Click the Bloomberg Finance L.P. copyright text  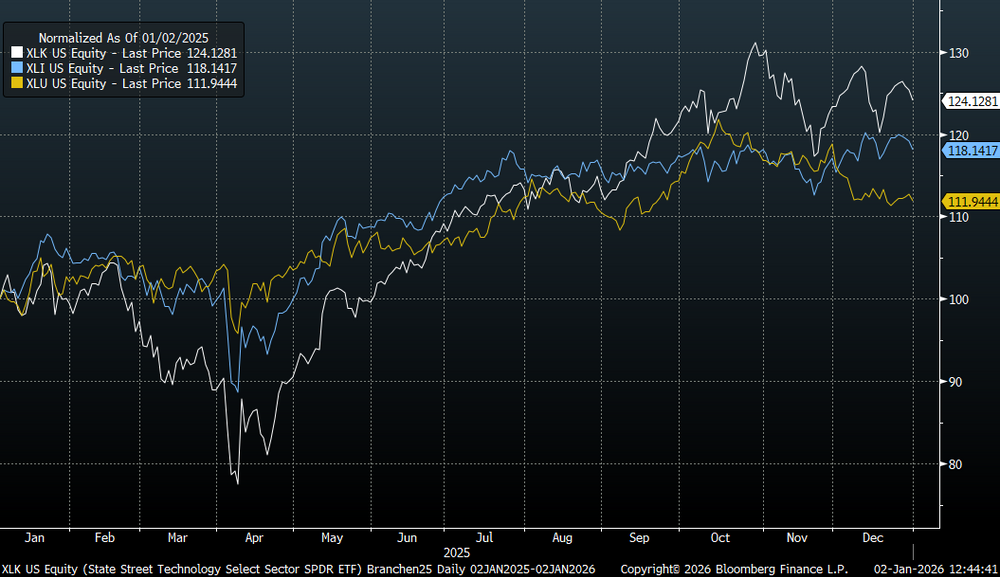(733, 568)
